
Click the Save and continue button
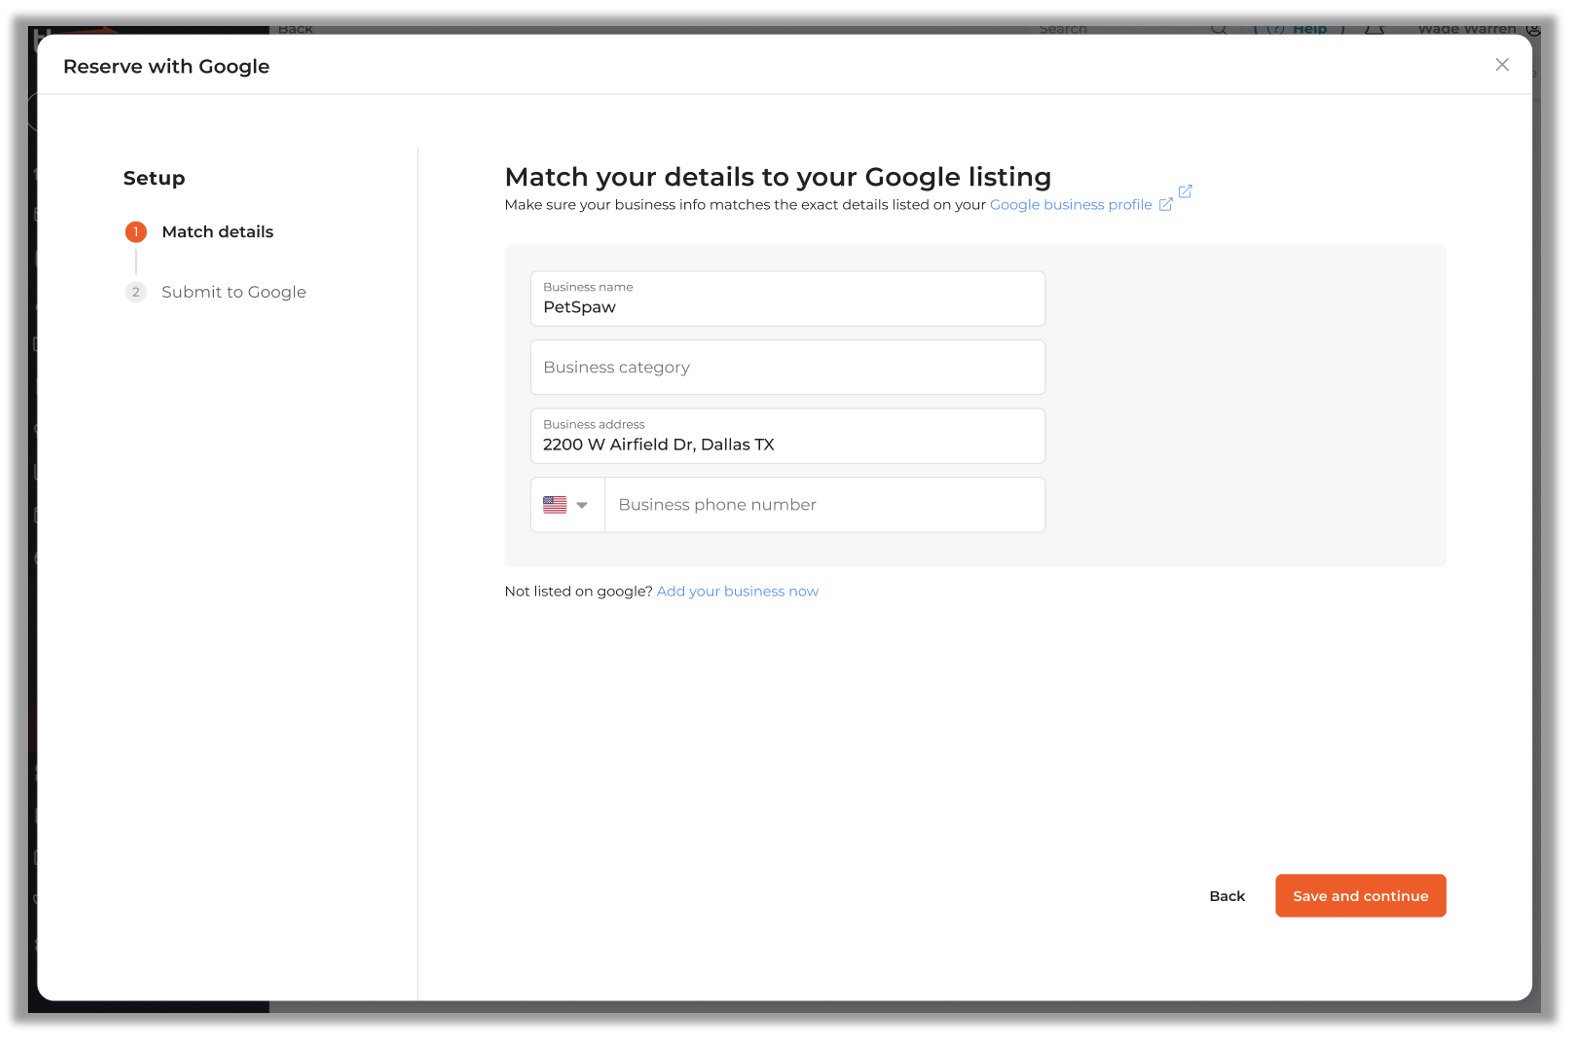1360,896
